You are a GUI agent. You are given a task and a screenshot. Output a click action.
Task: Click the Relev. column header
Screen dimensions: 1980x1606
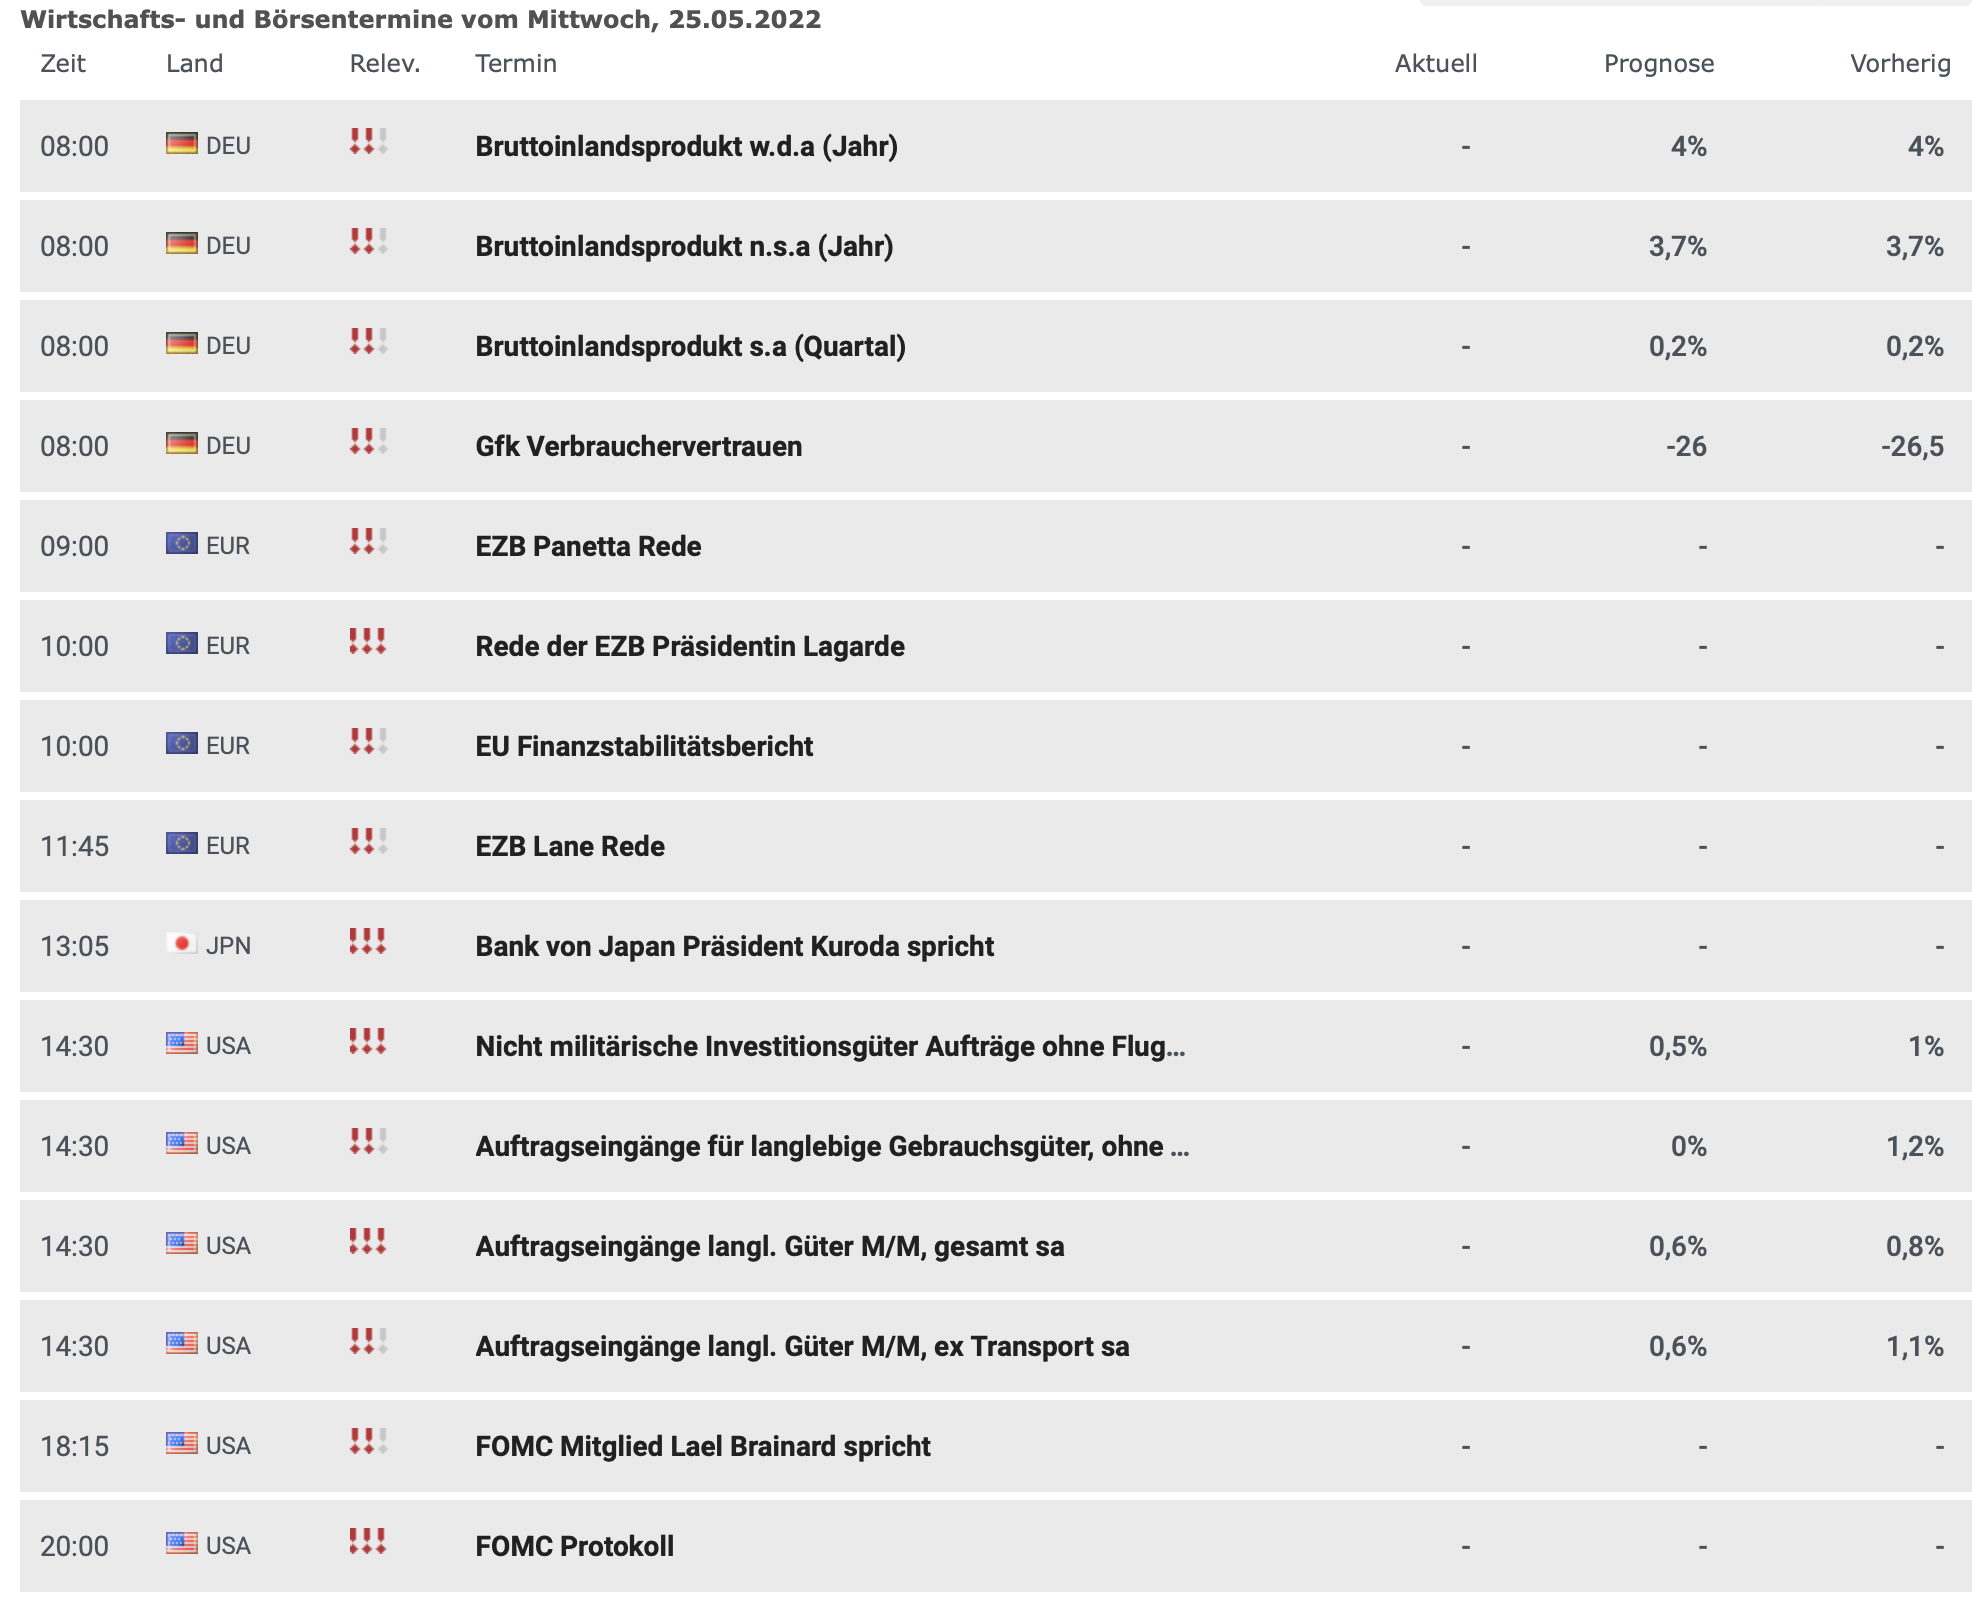[x=384, y=63]
